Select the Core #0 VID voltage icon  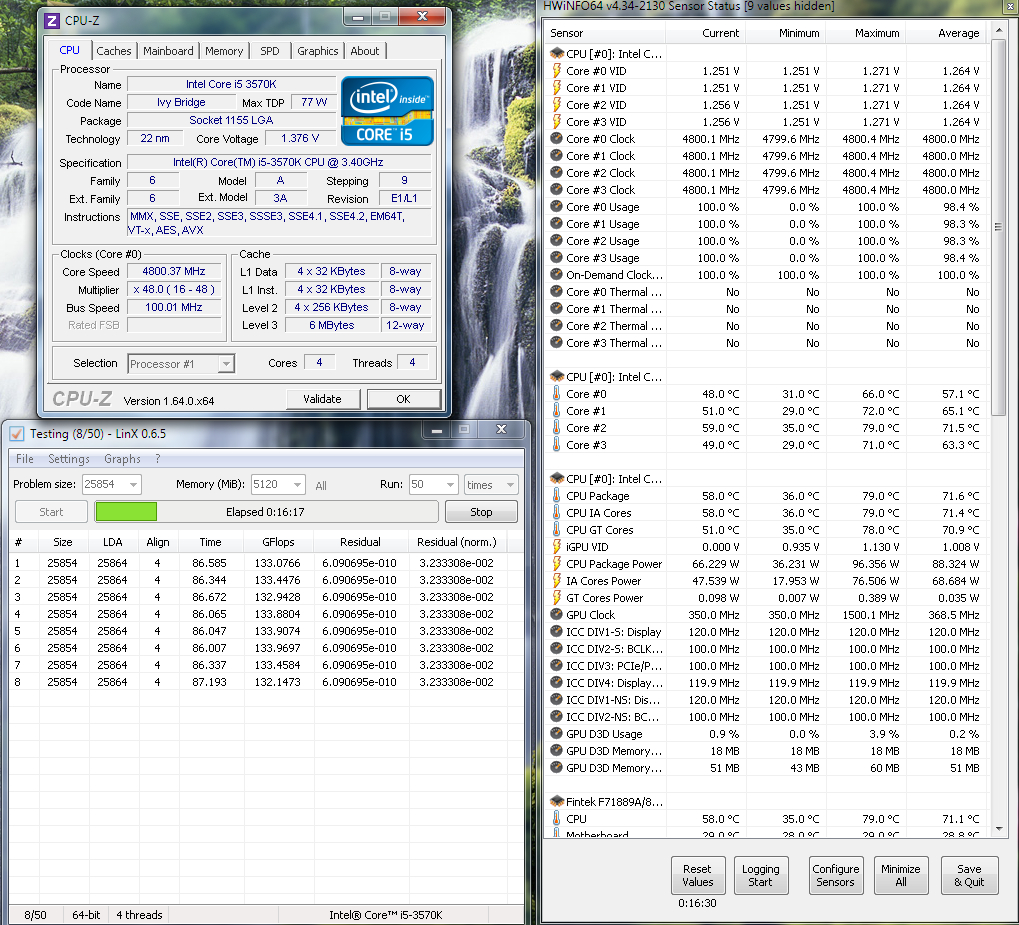pos(556,71)
